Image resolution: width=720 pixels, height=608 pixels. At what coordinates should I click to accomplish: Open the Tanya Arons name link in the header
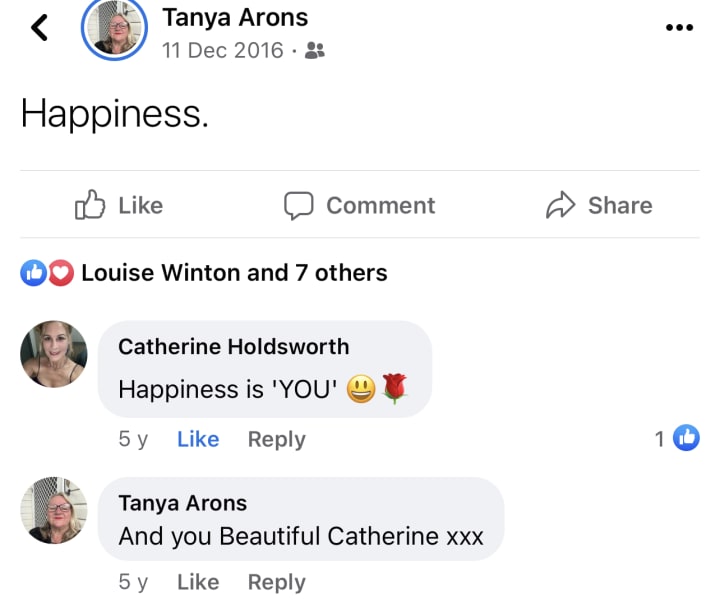point(235,17)
